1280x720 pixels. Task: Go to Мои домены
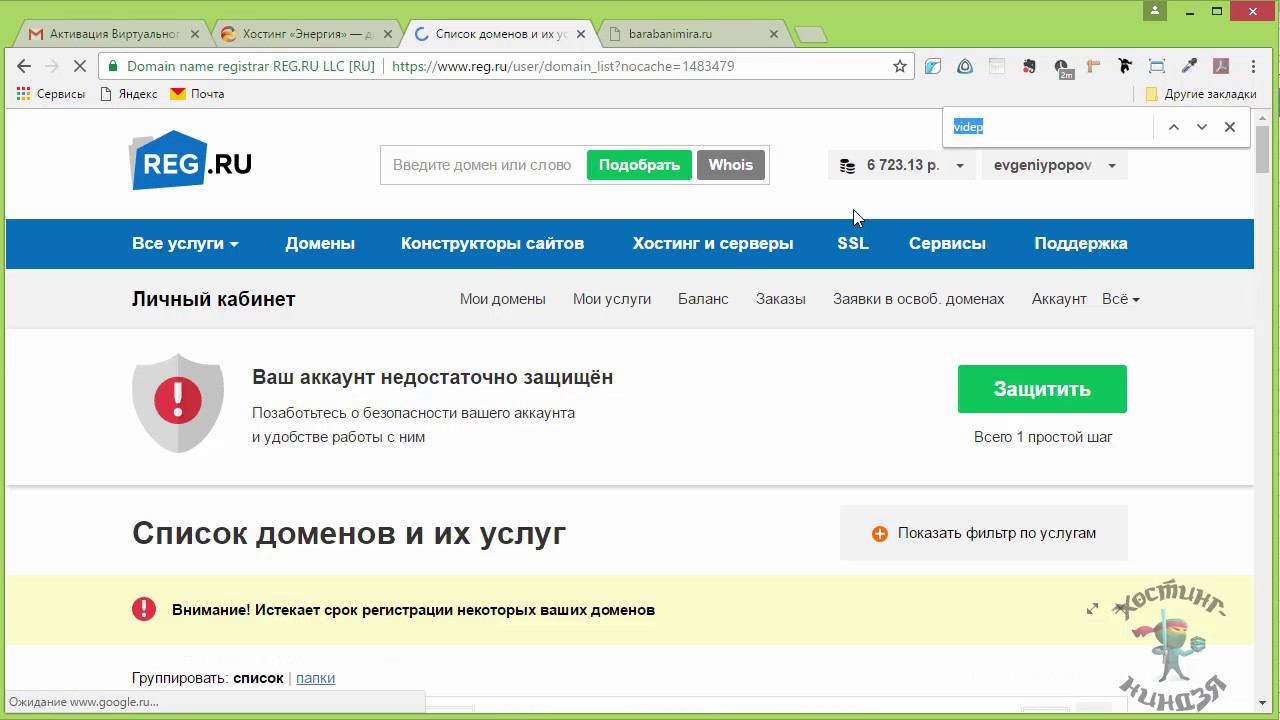503,299
